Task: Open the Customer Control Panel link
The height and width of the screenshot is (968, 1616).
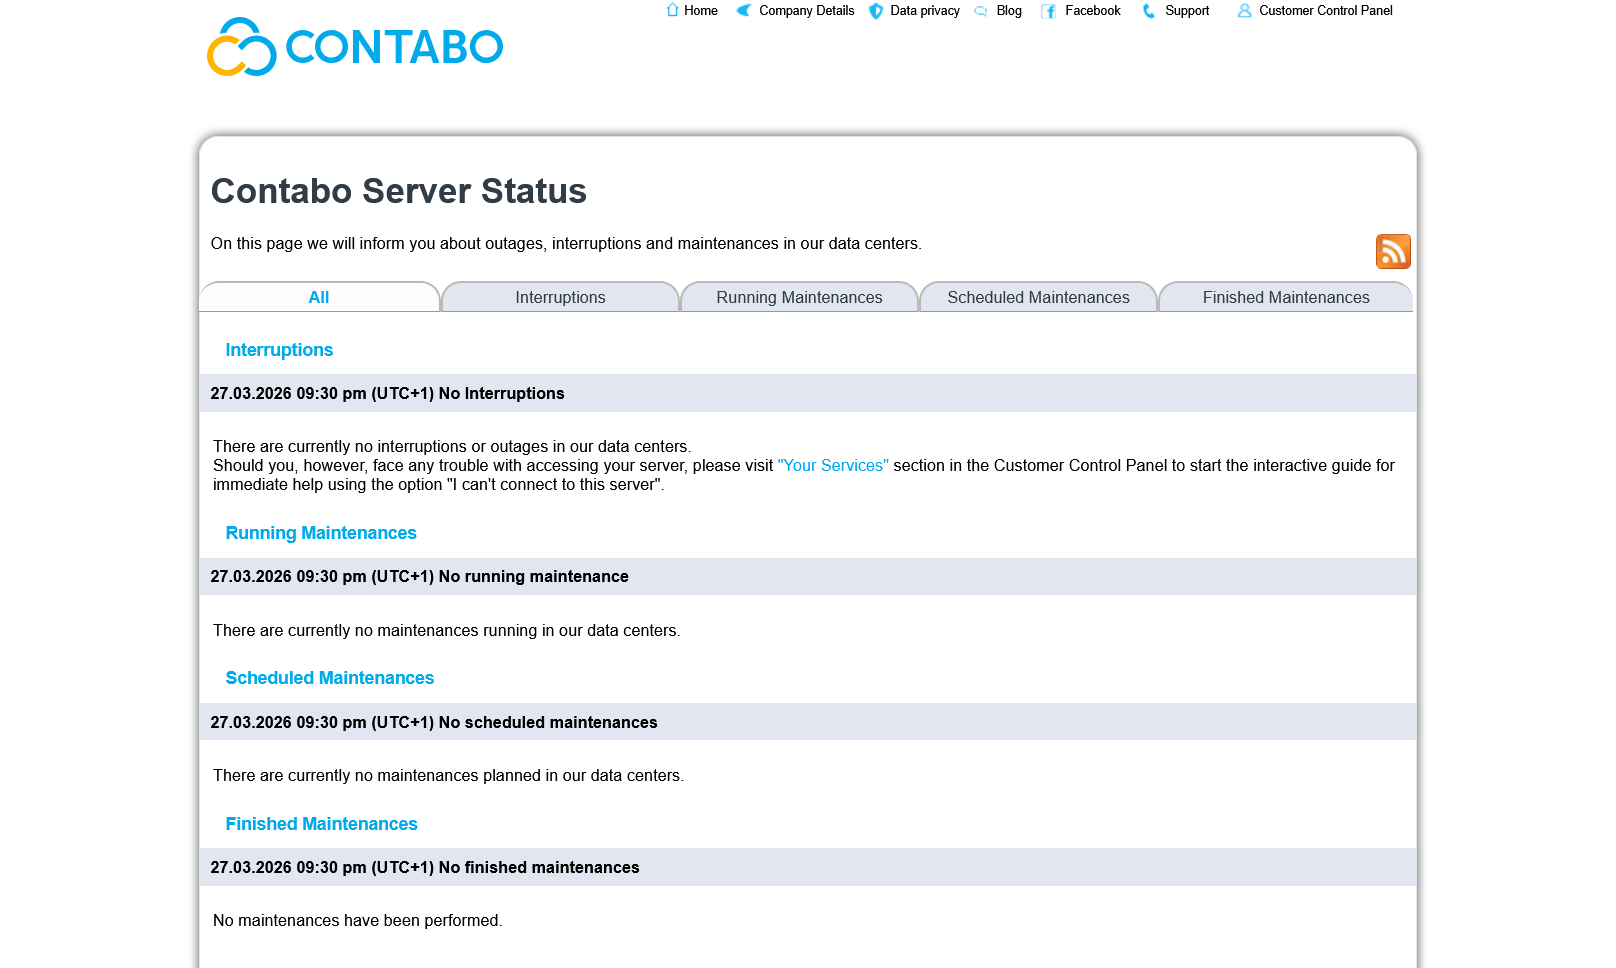Action: 1326,11
